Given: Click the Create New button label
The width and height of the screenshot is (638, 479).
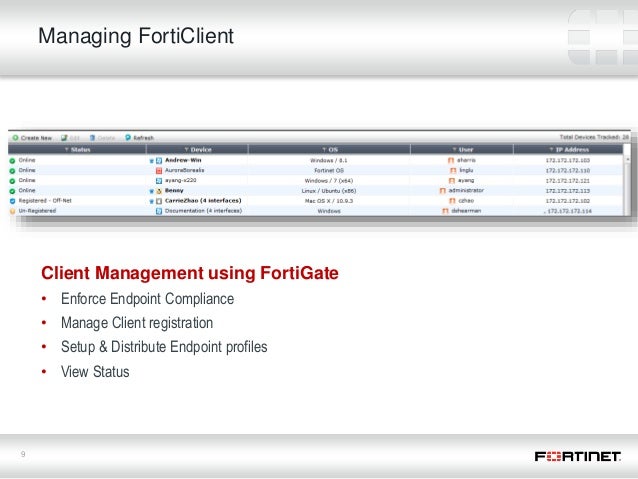Looking at the screenshot, I should (36, 138).
